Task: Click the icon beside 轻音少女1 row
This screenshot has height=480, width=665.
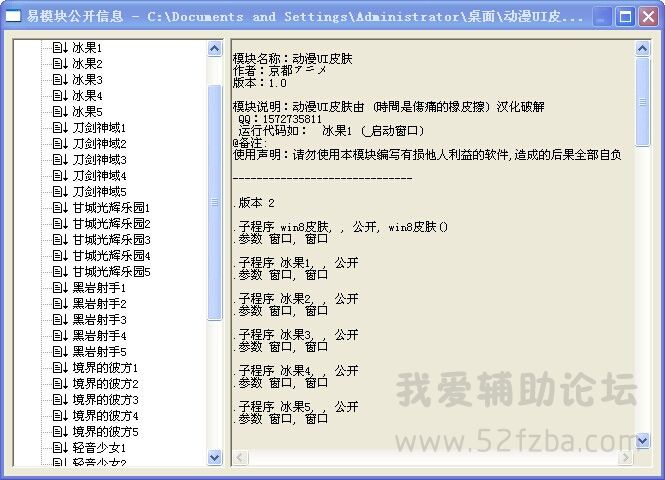Action: [x=60, y=448]
